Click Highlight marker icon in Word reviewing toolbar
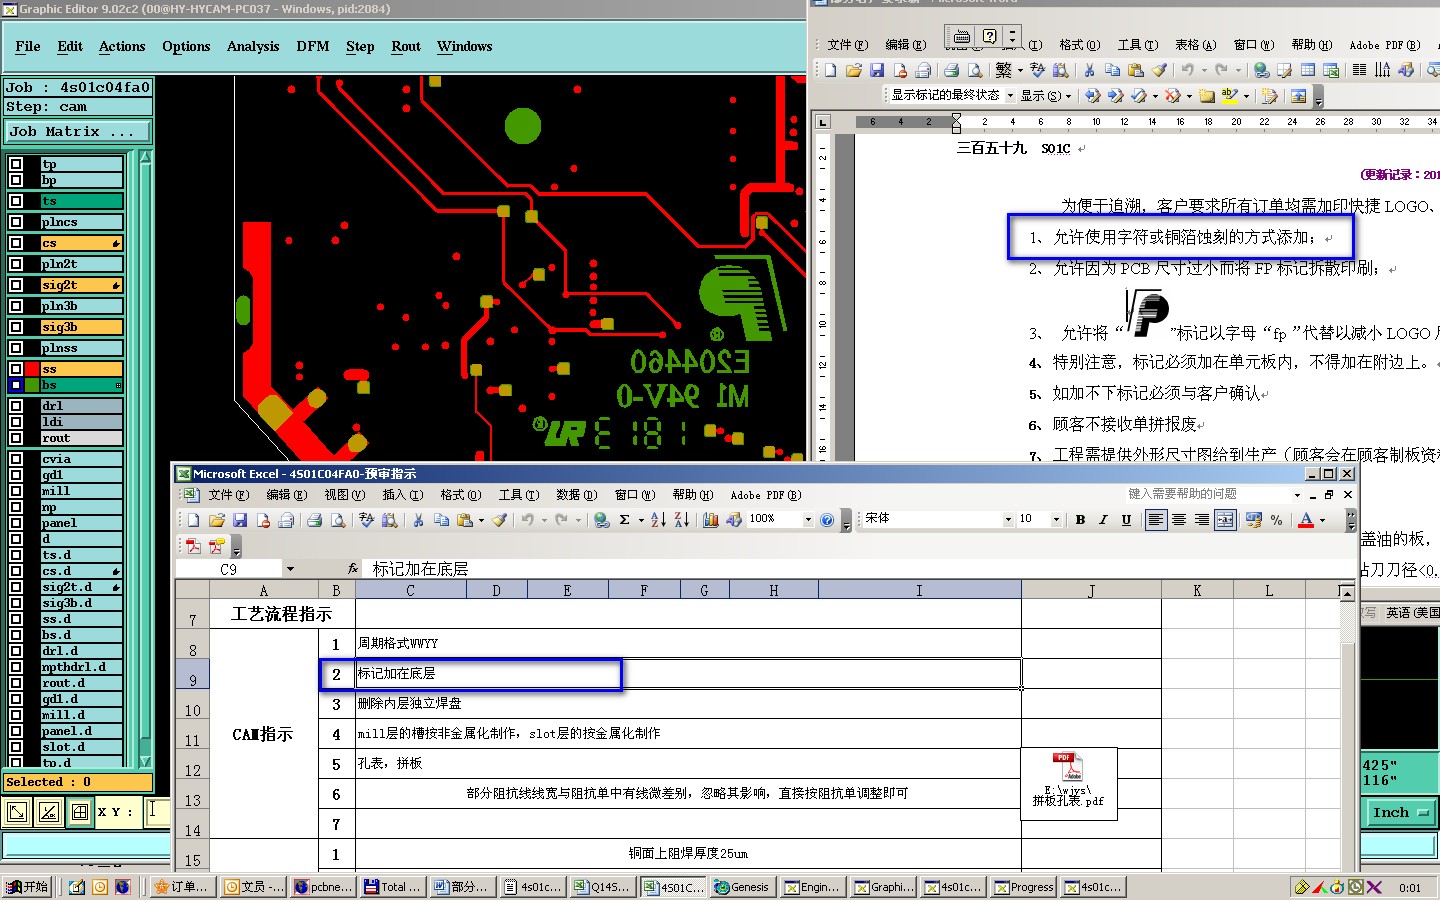 tap(1229, 96)
